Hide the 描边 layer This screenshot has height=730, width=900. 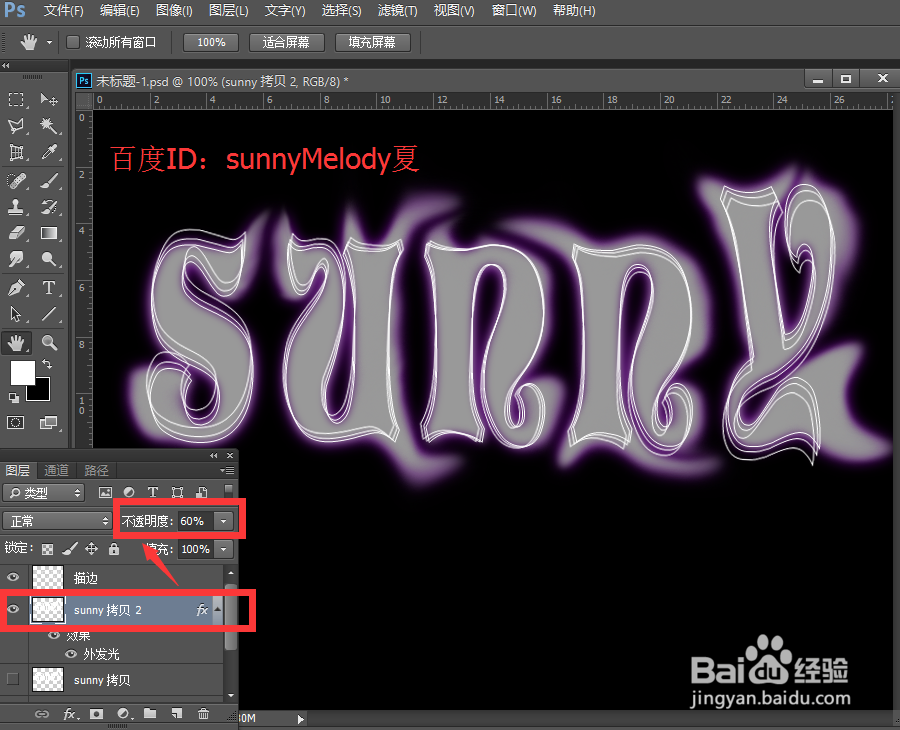13,577
